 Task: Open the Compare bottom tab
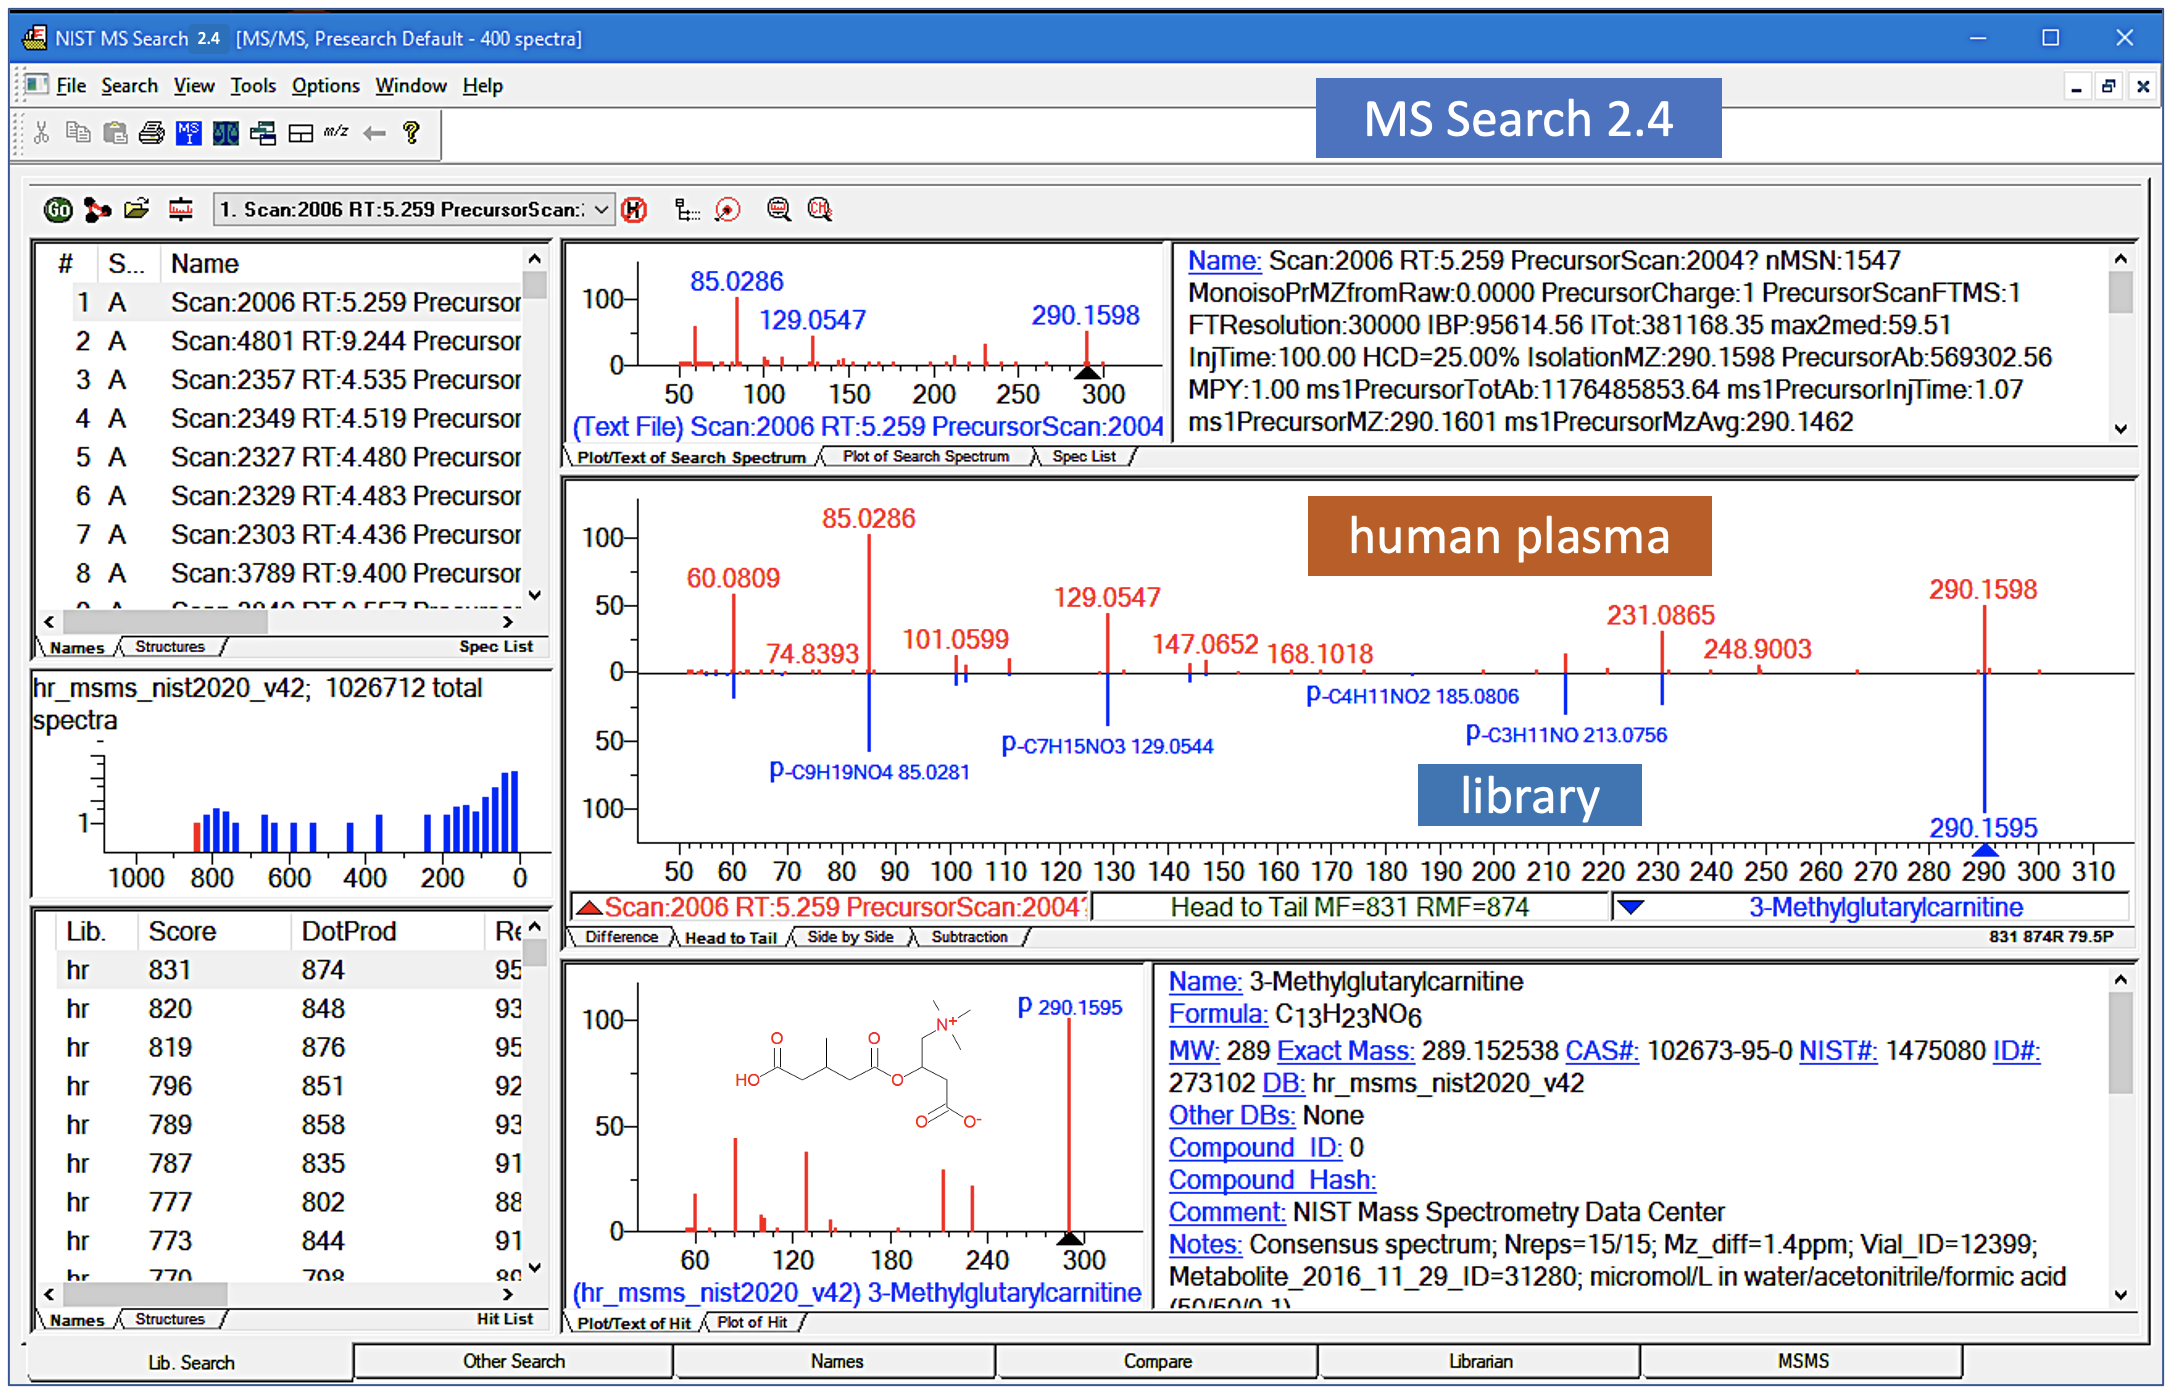[x=1157, y=1361]
